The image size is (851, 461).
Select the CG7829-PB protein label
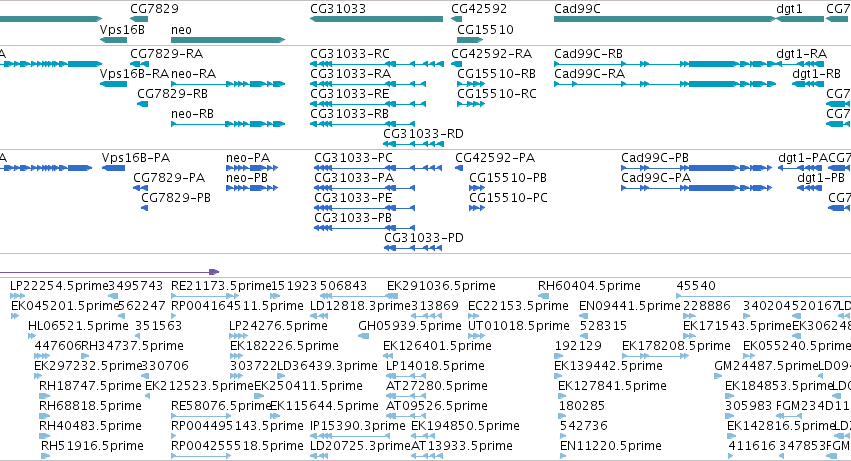tap(176, 198)
